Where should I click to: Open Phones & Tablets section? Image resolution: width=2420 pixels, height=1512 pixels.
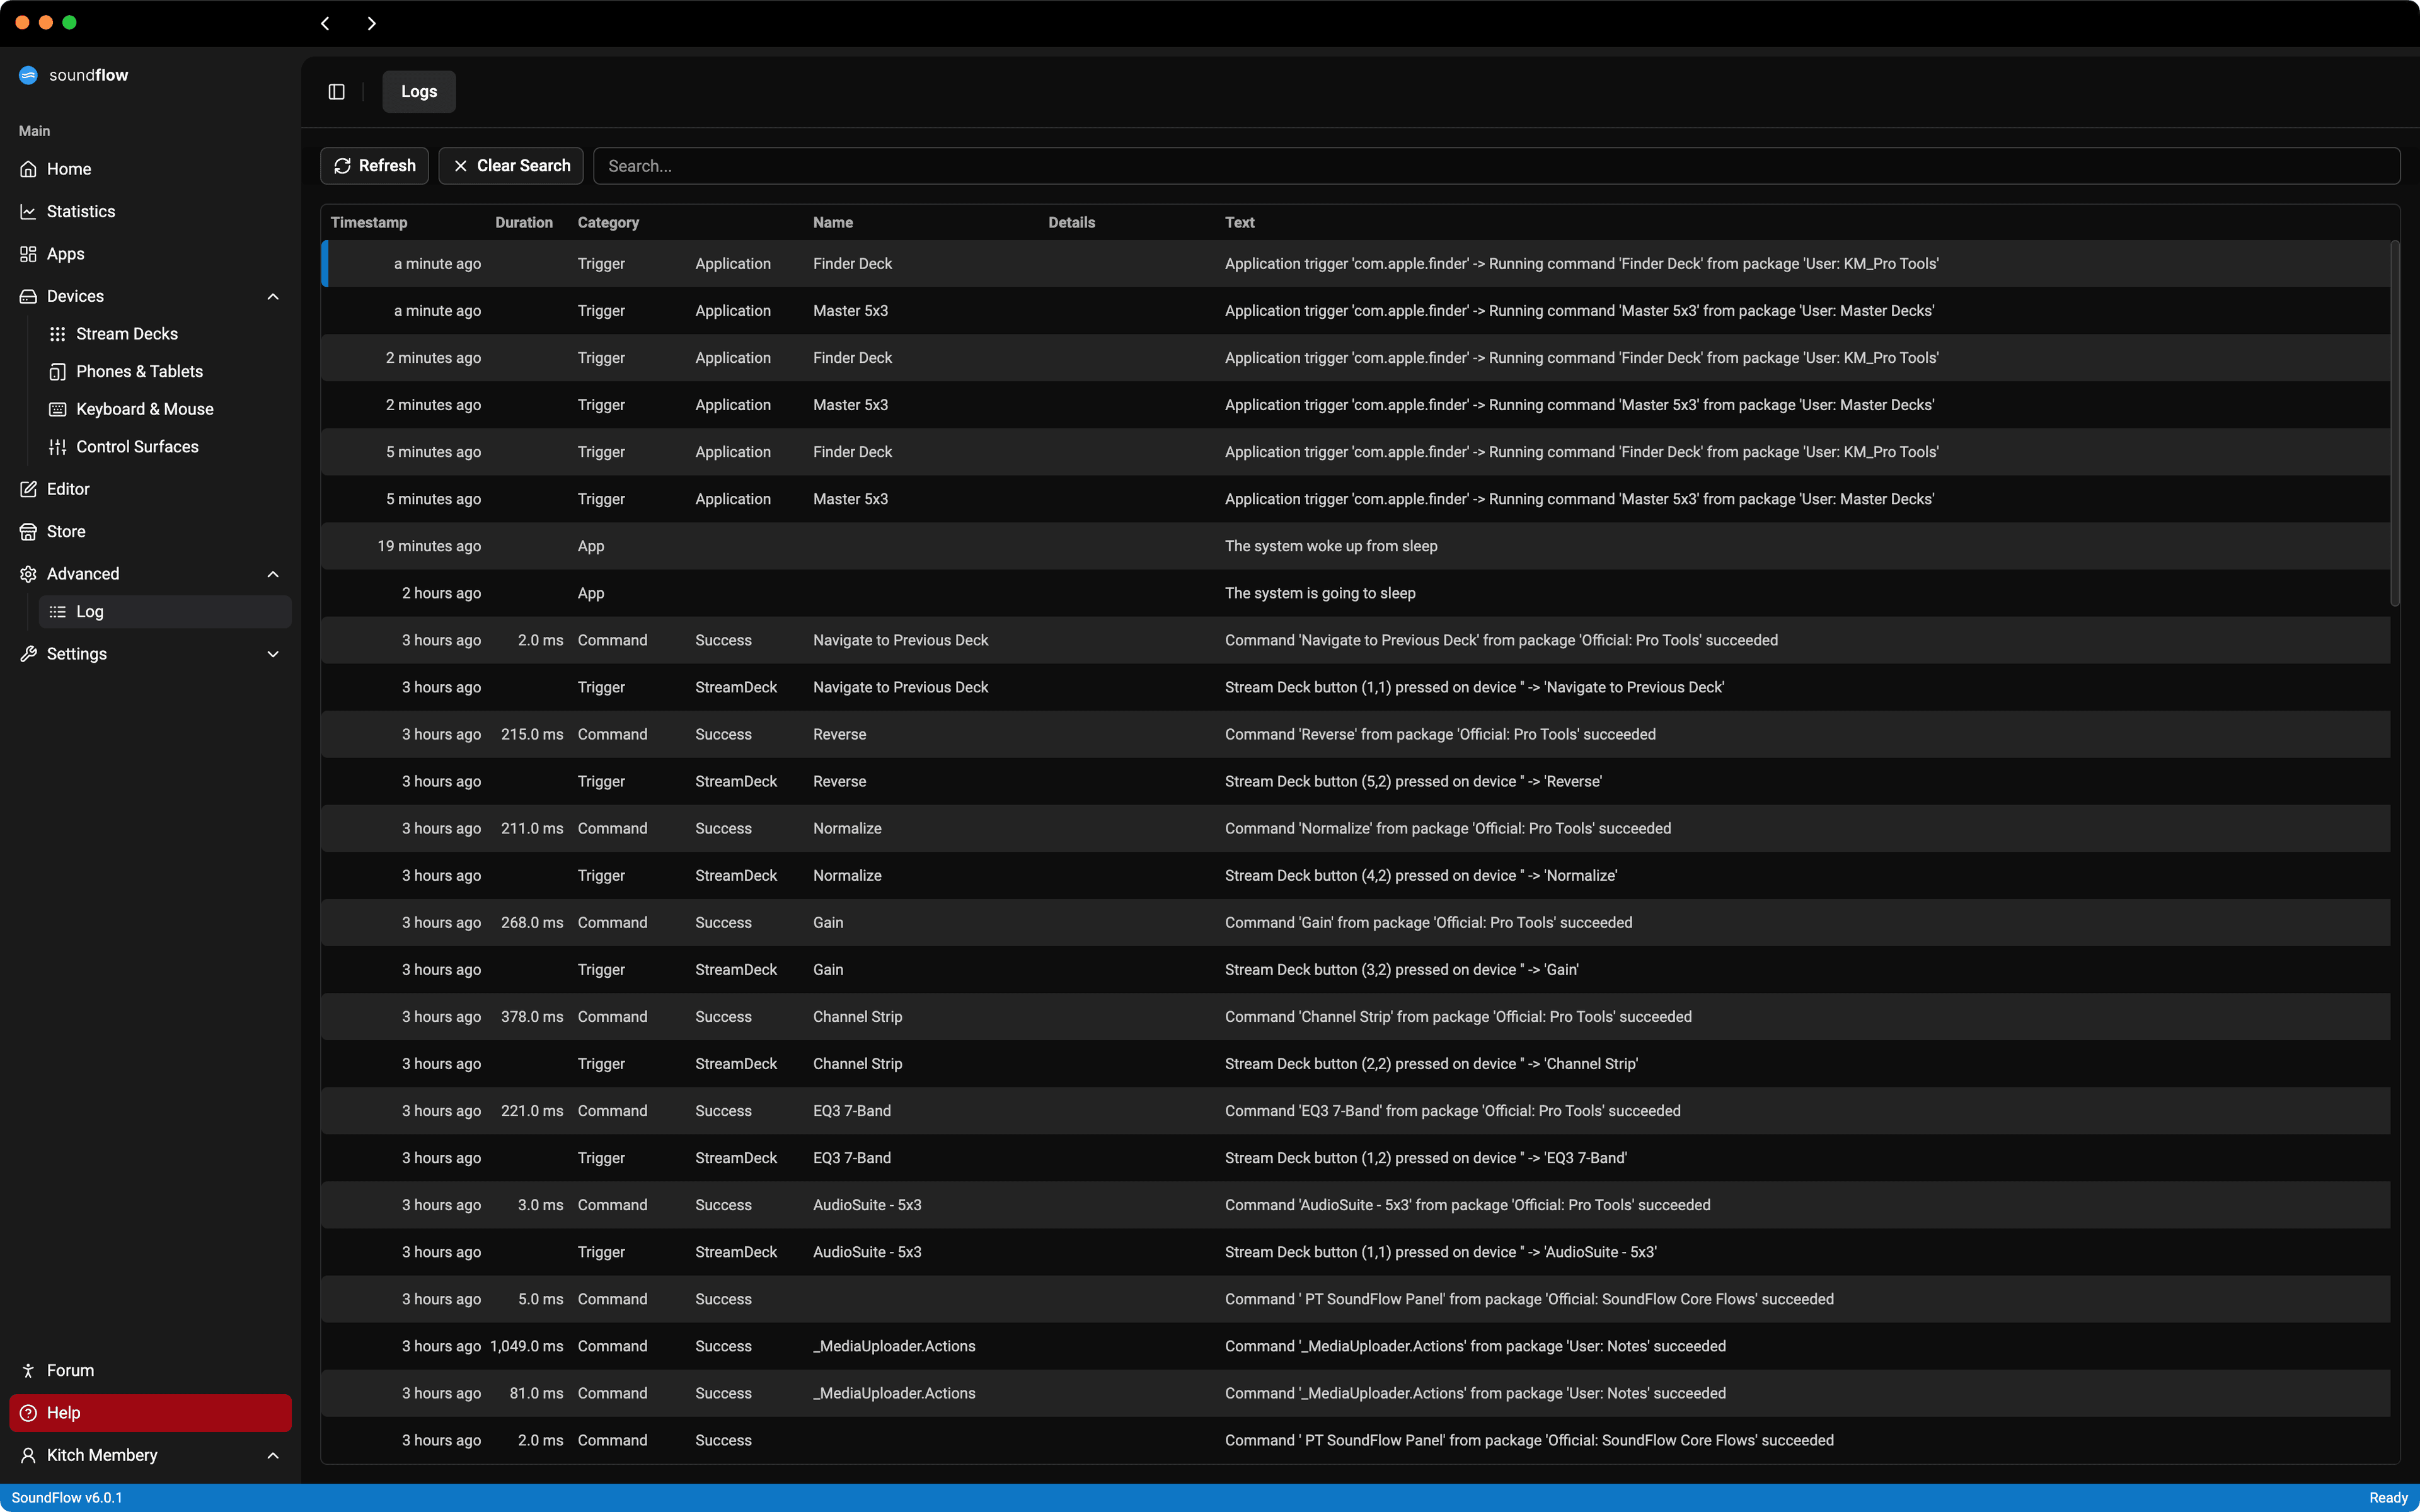139,371
